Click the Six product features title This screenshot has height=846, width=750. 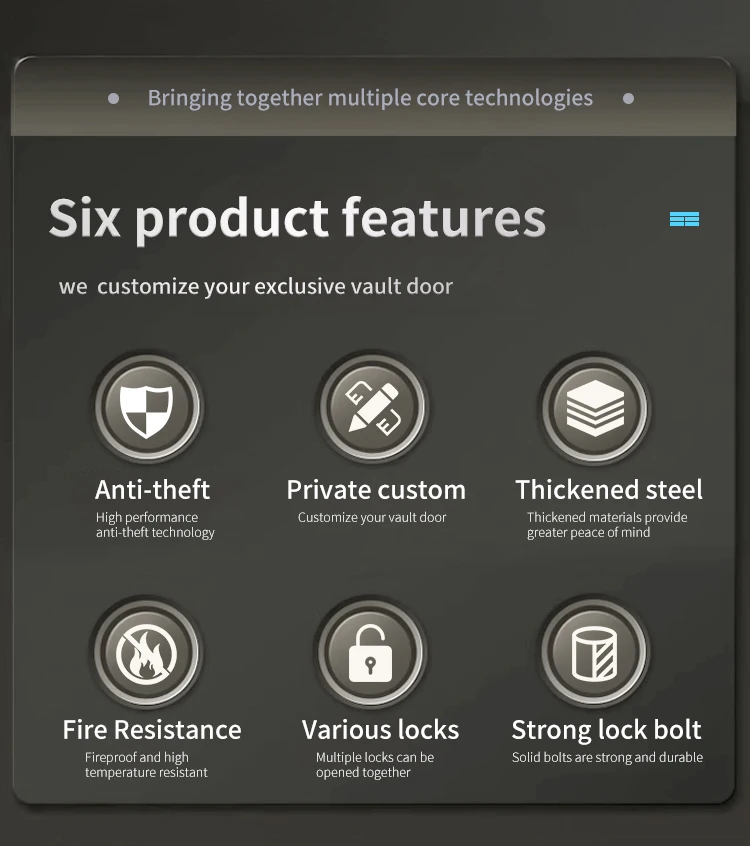[x=297, y=219]
